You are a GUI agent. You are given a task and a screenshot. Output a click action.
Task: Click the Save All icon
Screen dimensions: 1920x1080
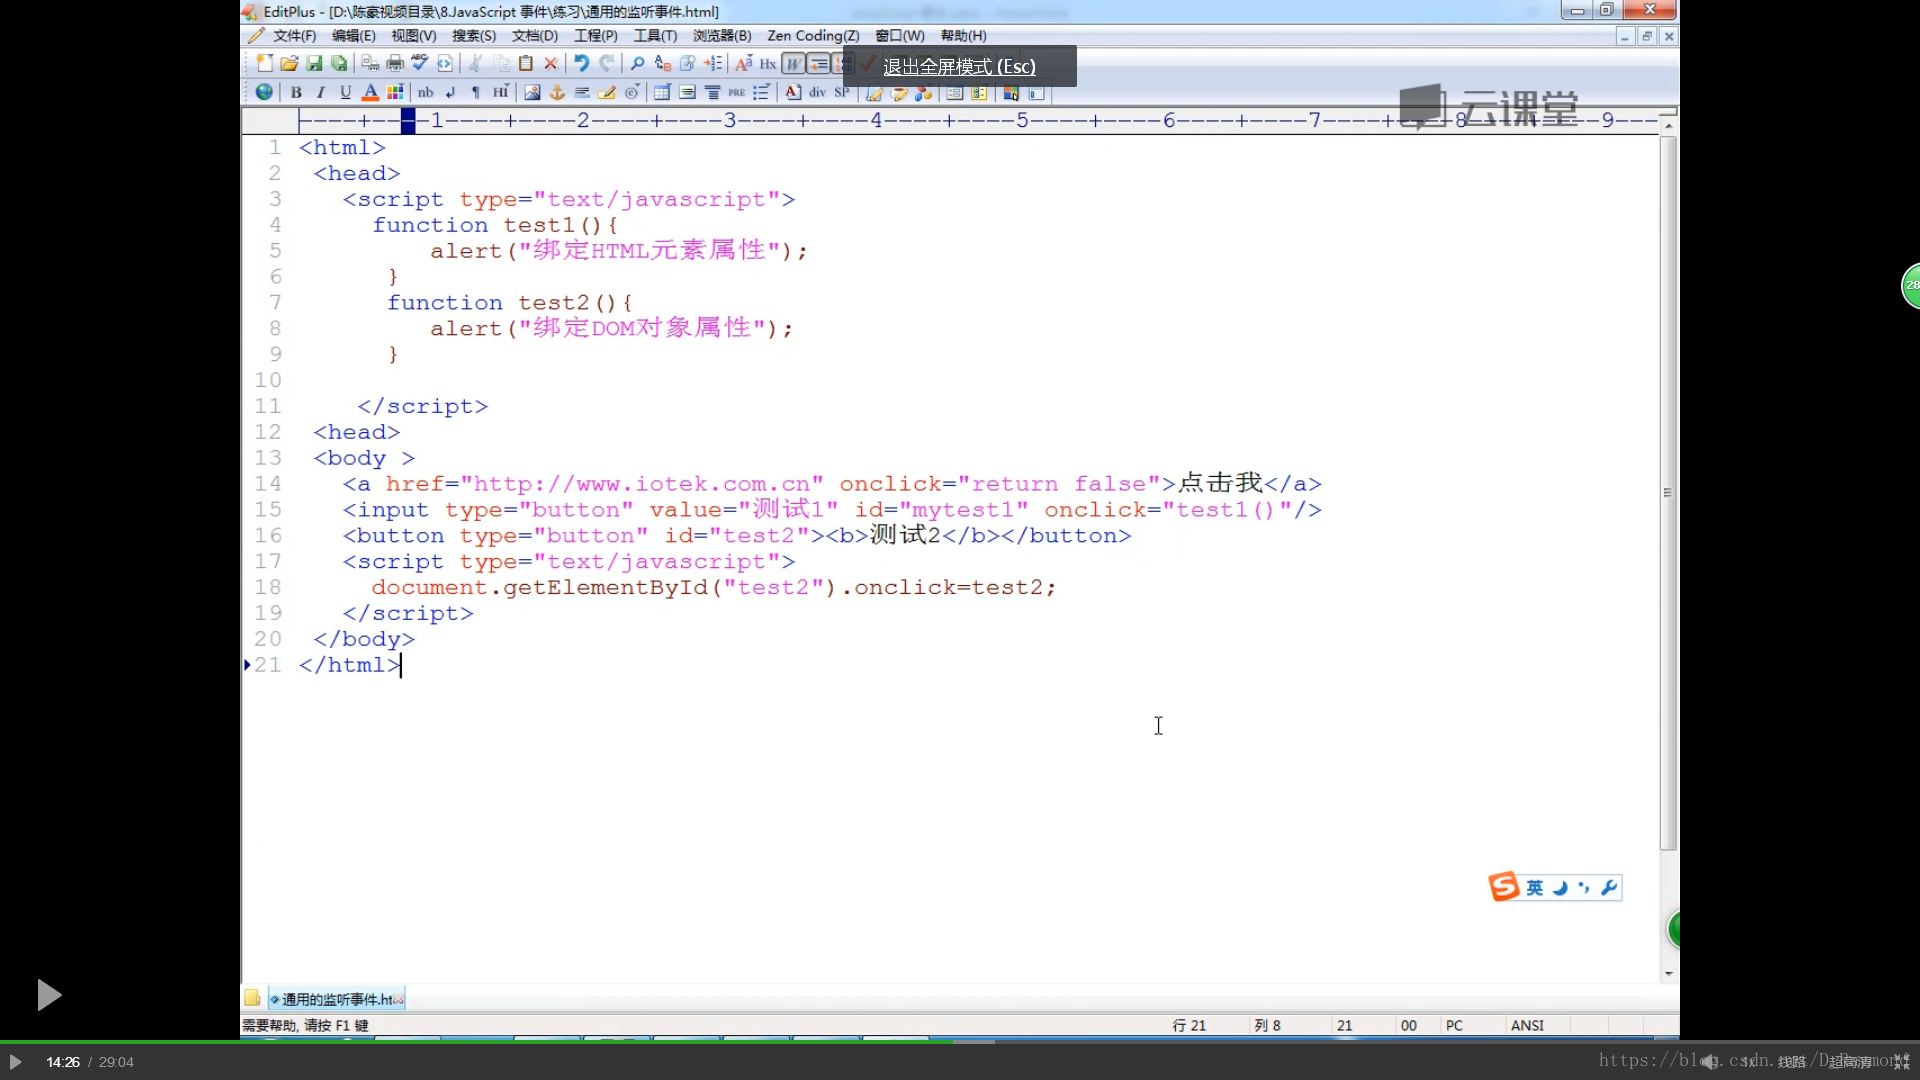(339, 64)
